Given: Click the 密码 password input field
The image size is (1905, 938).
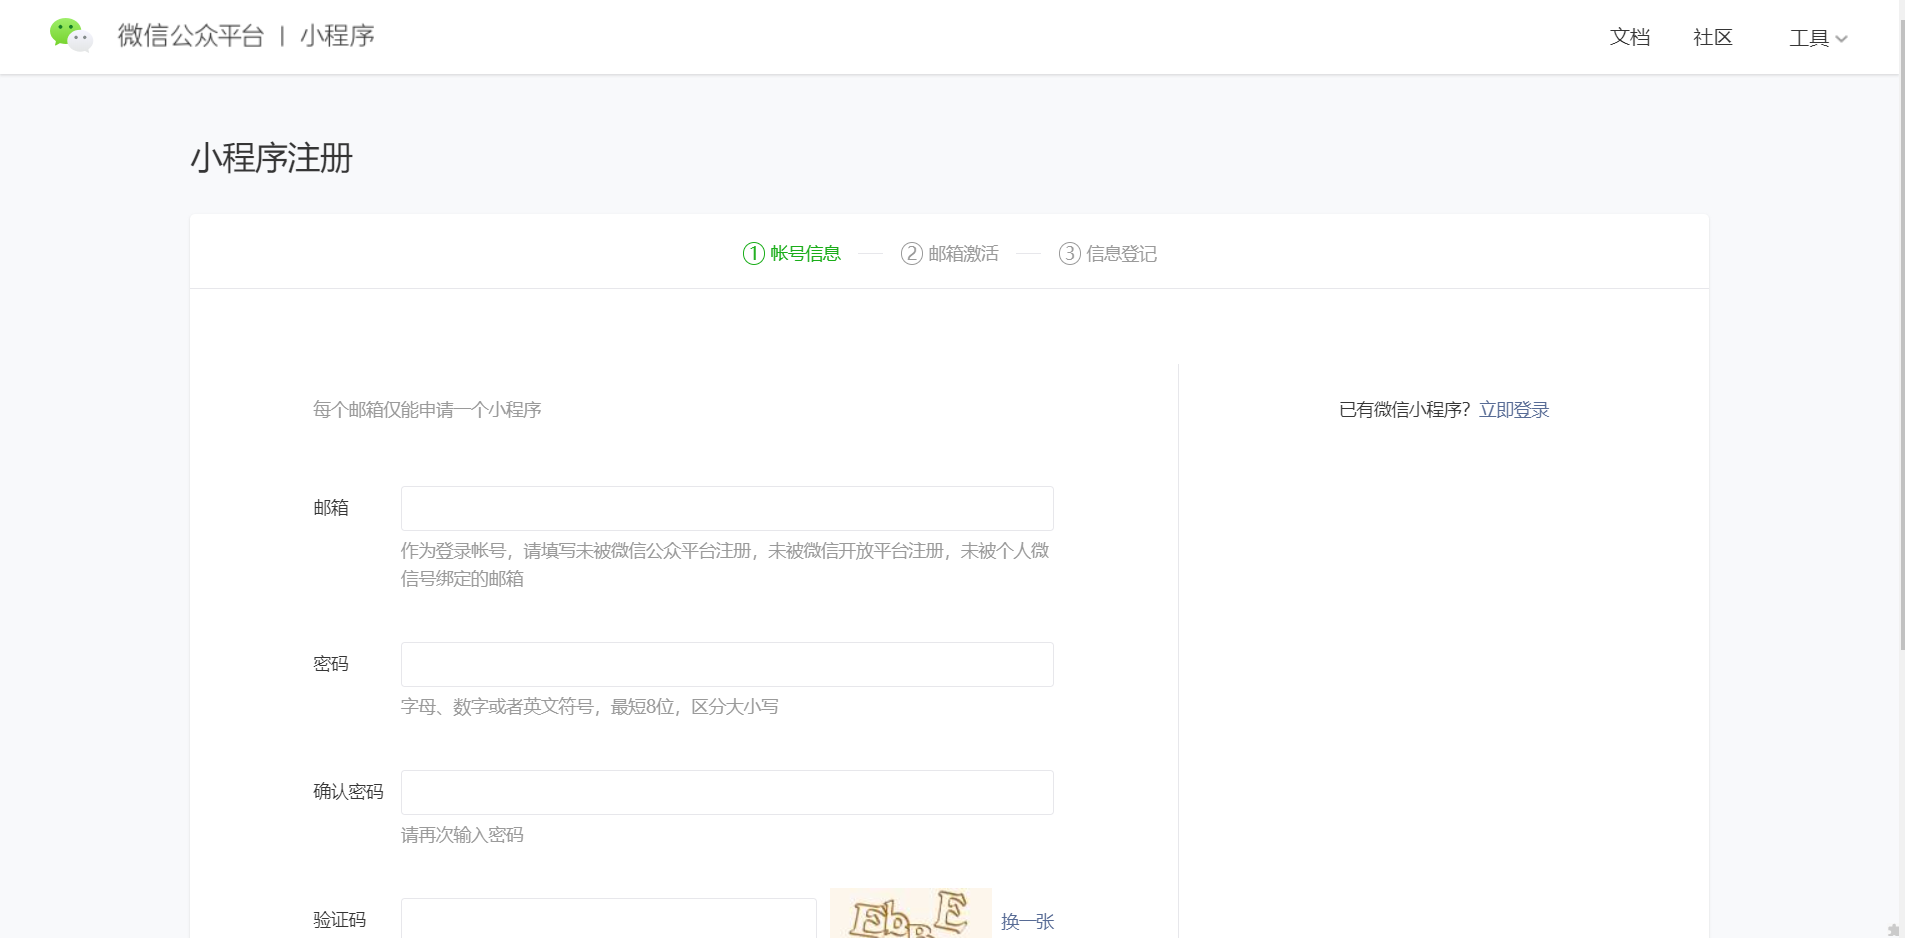Looking at the screenshot, I should (x=725, y=664).
